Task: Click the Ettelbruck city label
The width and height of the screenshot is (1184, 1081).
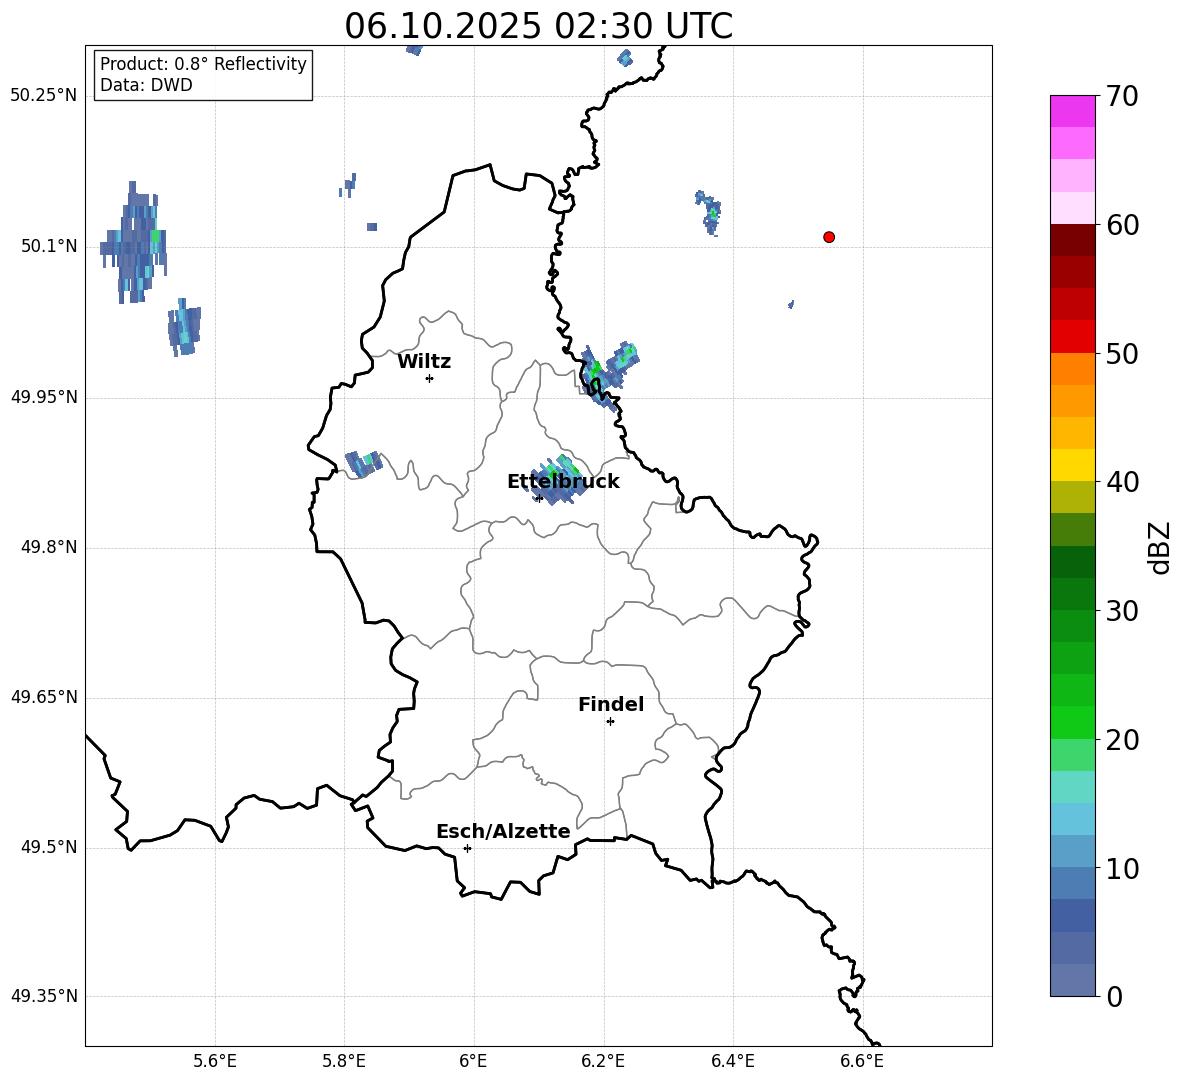Action: [563, 482]
